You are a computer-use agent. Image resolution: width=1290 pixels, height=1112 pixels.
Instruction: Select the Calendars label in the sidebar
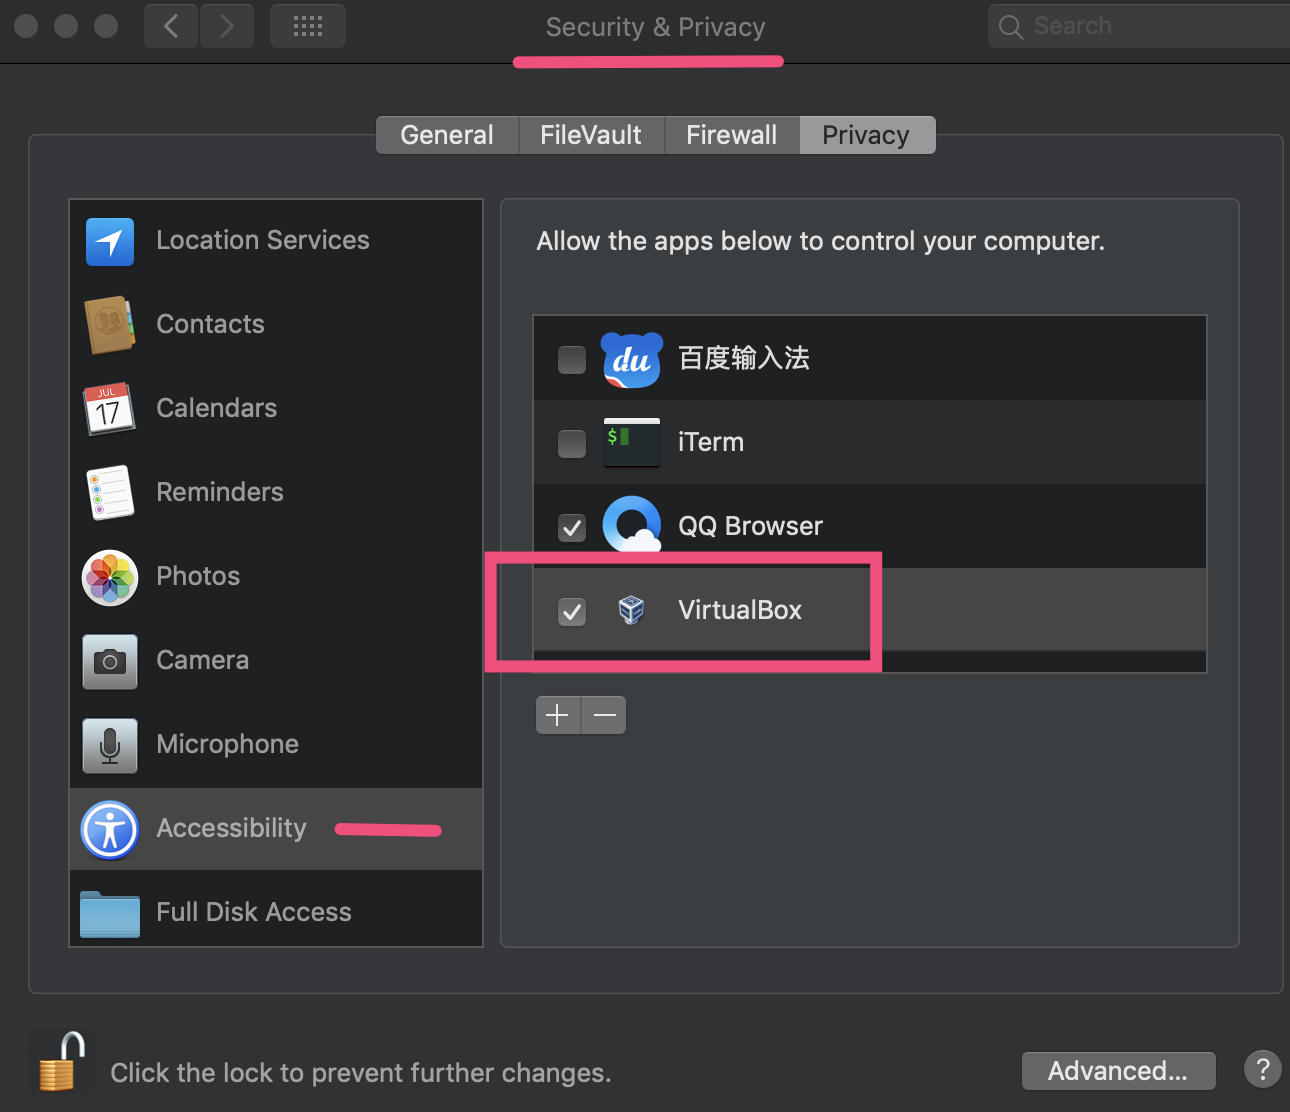pos(217,408)
